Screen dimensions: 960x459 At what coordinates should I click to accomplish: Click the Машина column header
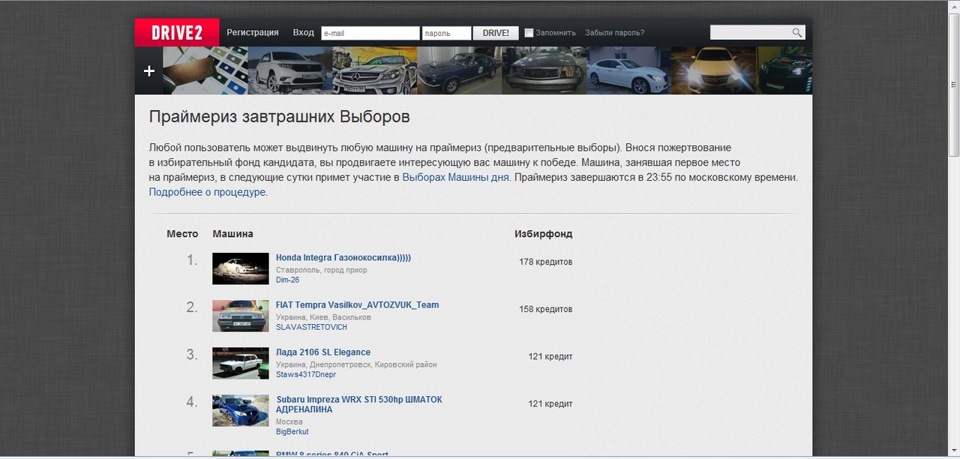point(233,234)
